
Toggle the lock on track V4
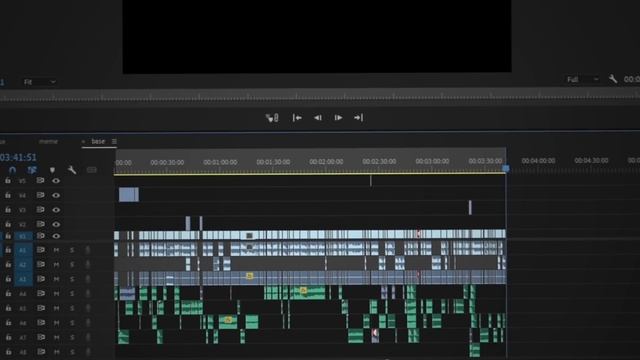point(8,195)
